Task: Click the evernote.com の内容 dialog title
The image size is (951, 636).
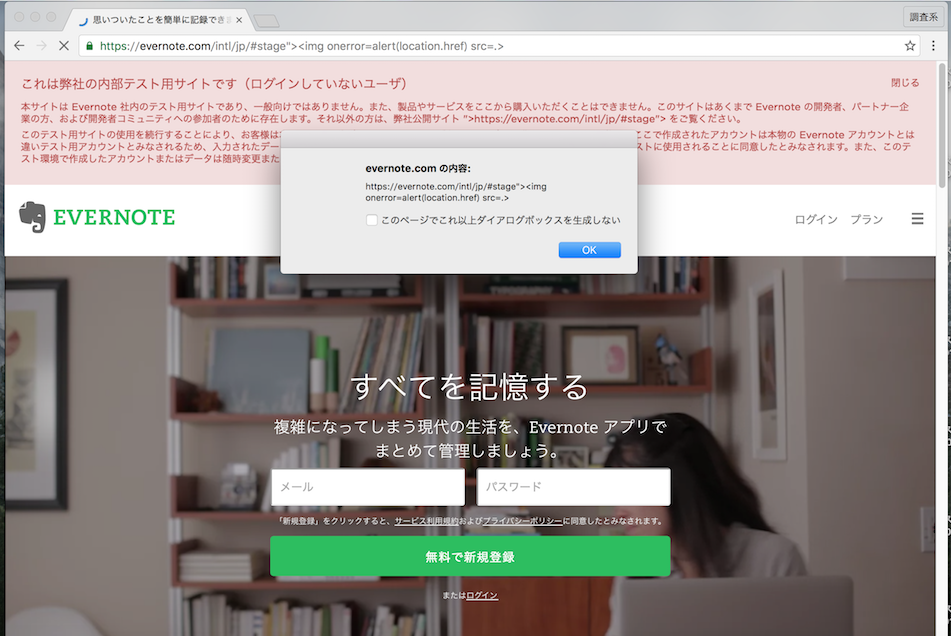Action: (418, 169)
